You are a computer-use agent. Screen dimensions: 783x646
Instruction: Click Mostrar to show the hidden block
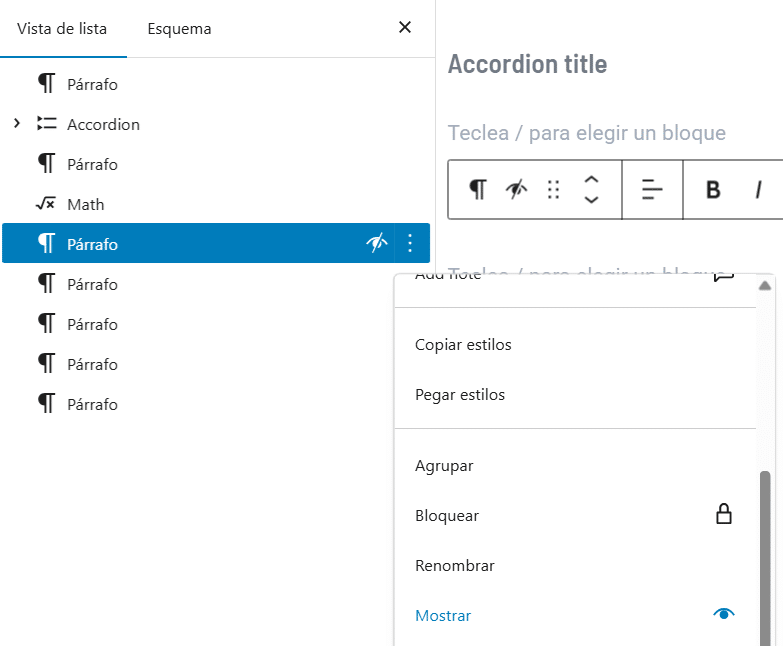(443, 616)
